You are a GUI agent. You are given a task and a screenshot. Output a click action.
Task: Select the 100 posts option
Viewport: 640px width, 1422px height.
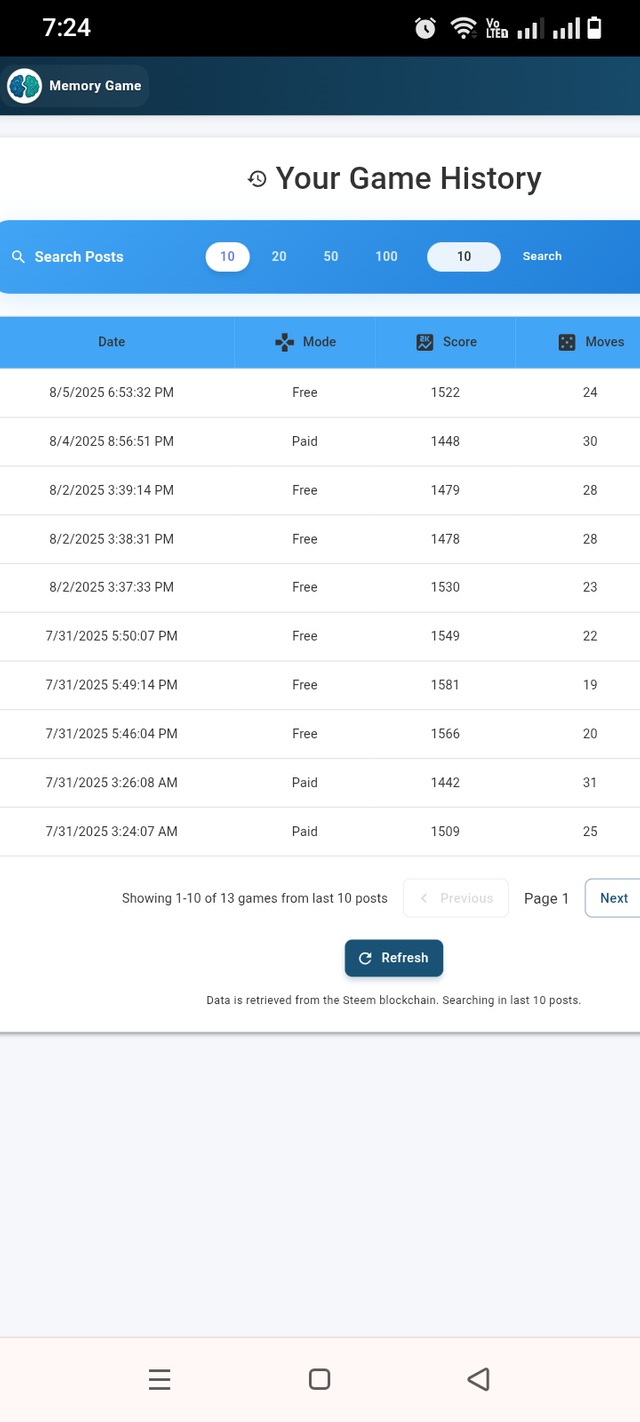pos(386,257)
